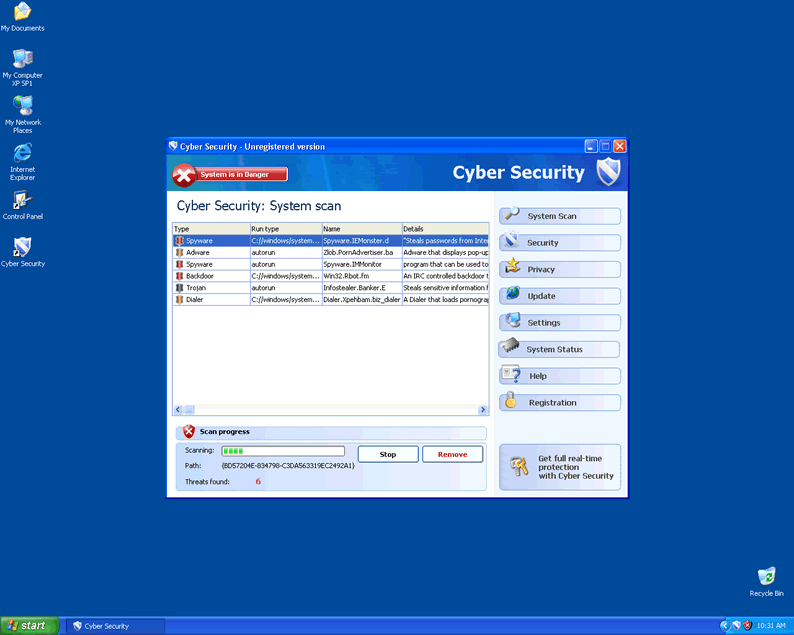Click the scanning progress bar

tap(282, 452)
